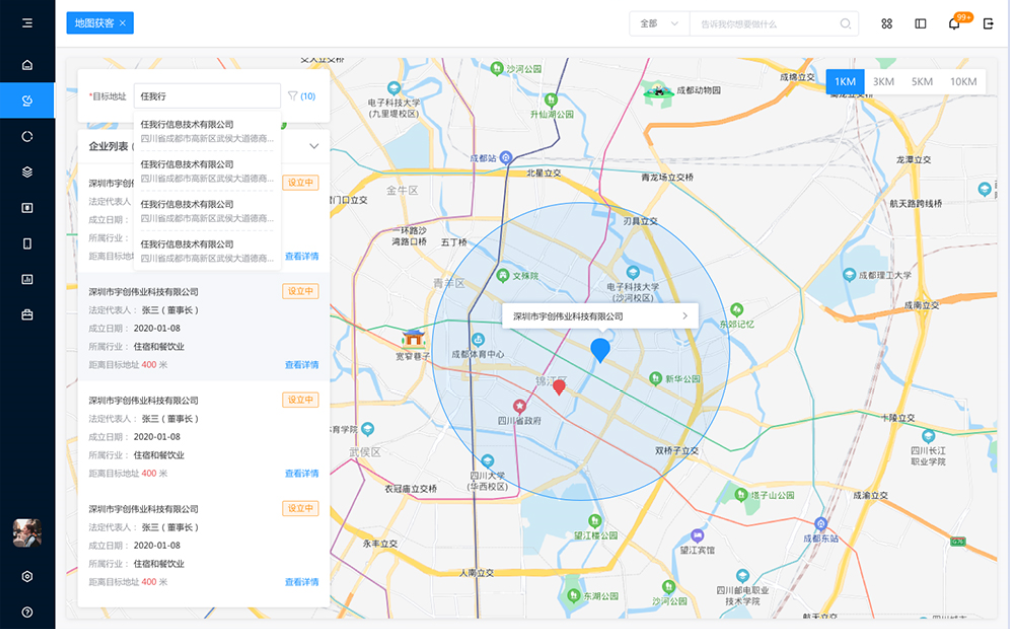Switch the radius to 3KM

(x=883, y=81)
